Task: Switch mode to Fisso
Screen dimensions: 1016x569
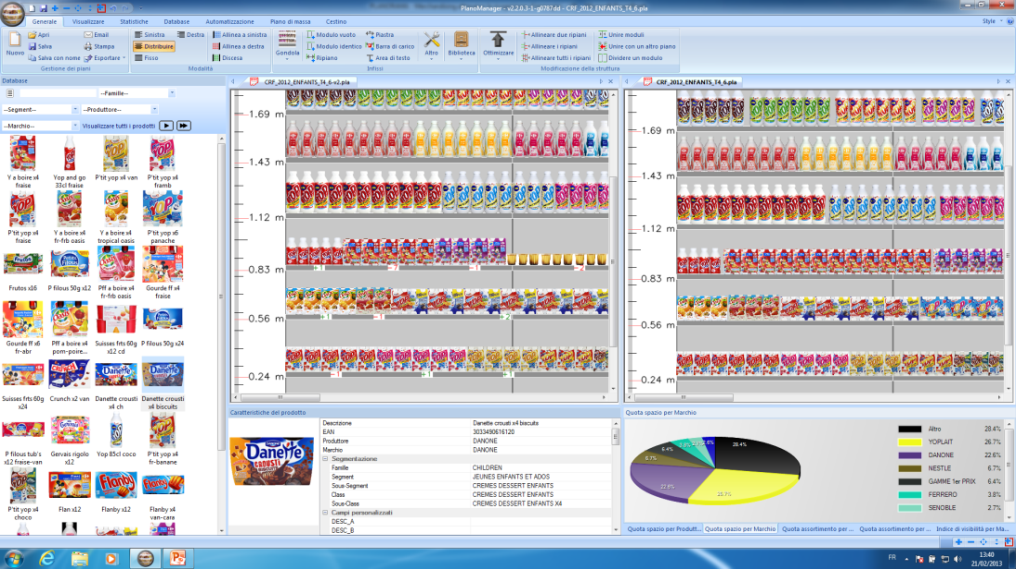Action: (x=146, y=58)
